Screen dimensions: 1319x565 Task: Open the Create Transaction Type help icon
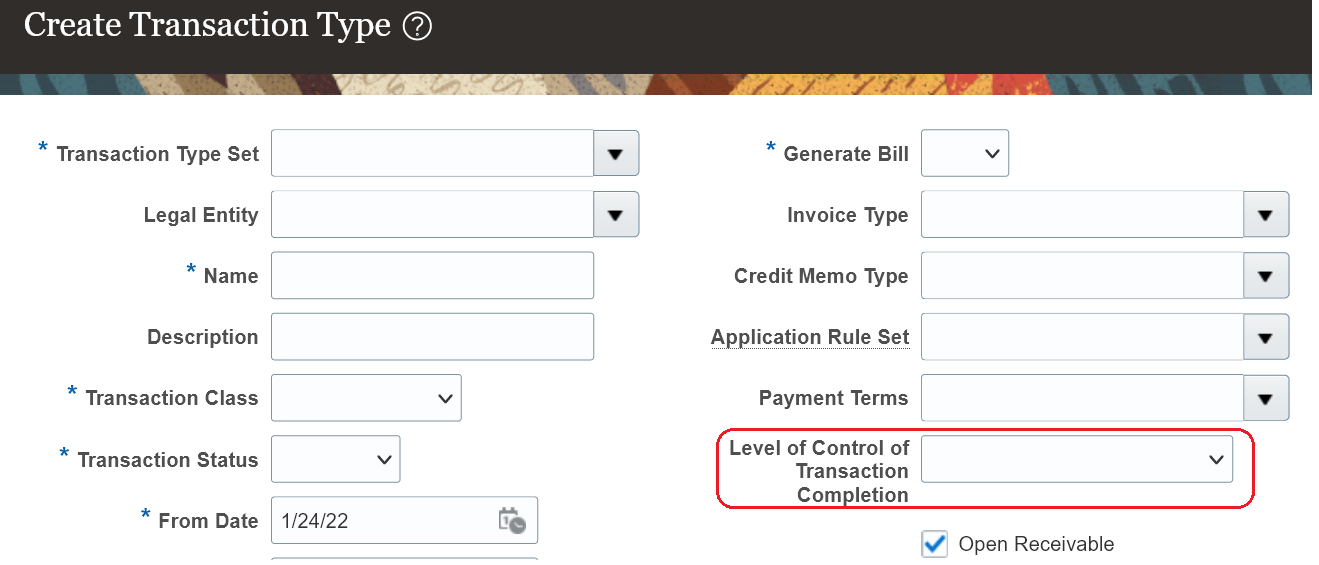click(x=417, y=27)
